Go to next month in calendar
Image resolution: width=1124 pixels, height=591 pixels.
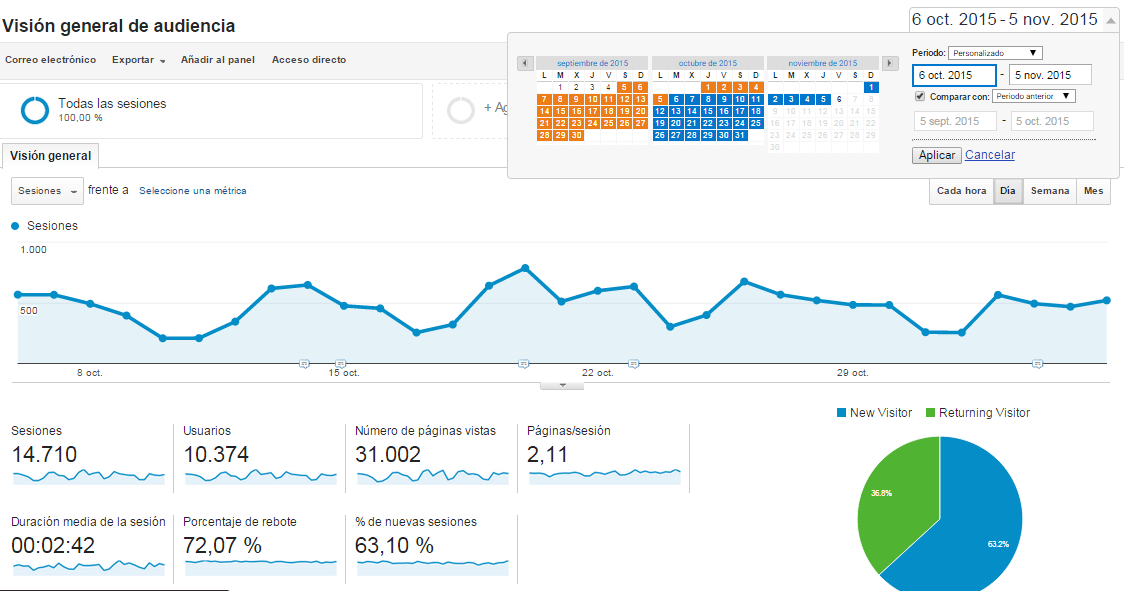pyautogui.click(x=890, y=63)
